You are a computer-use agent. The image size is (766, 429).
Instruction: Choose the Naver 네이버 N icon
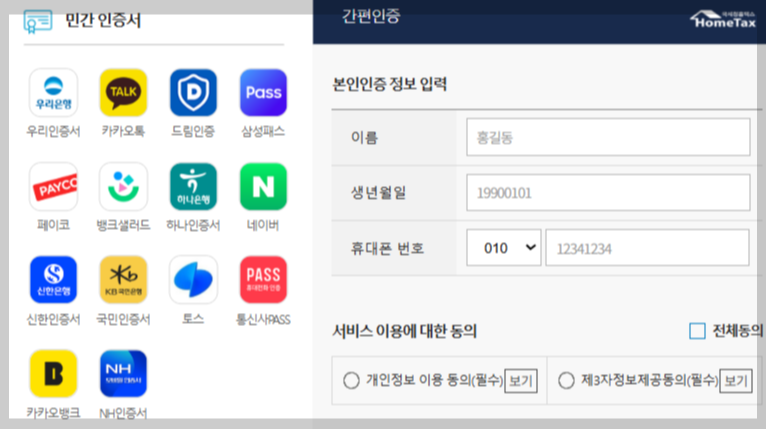(263, 187)
